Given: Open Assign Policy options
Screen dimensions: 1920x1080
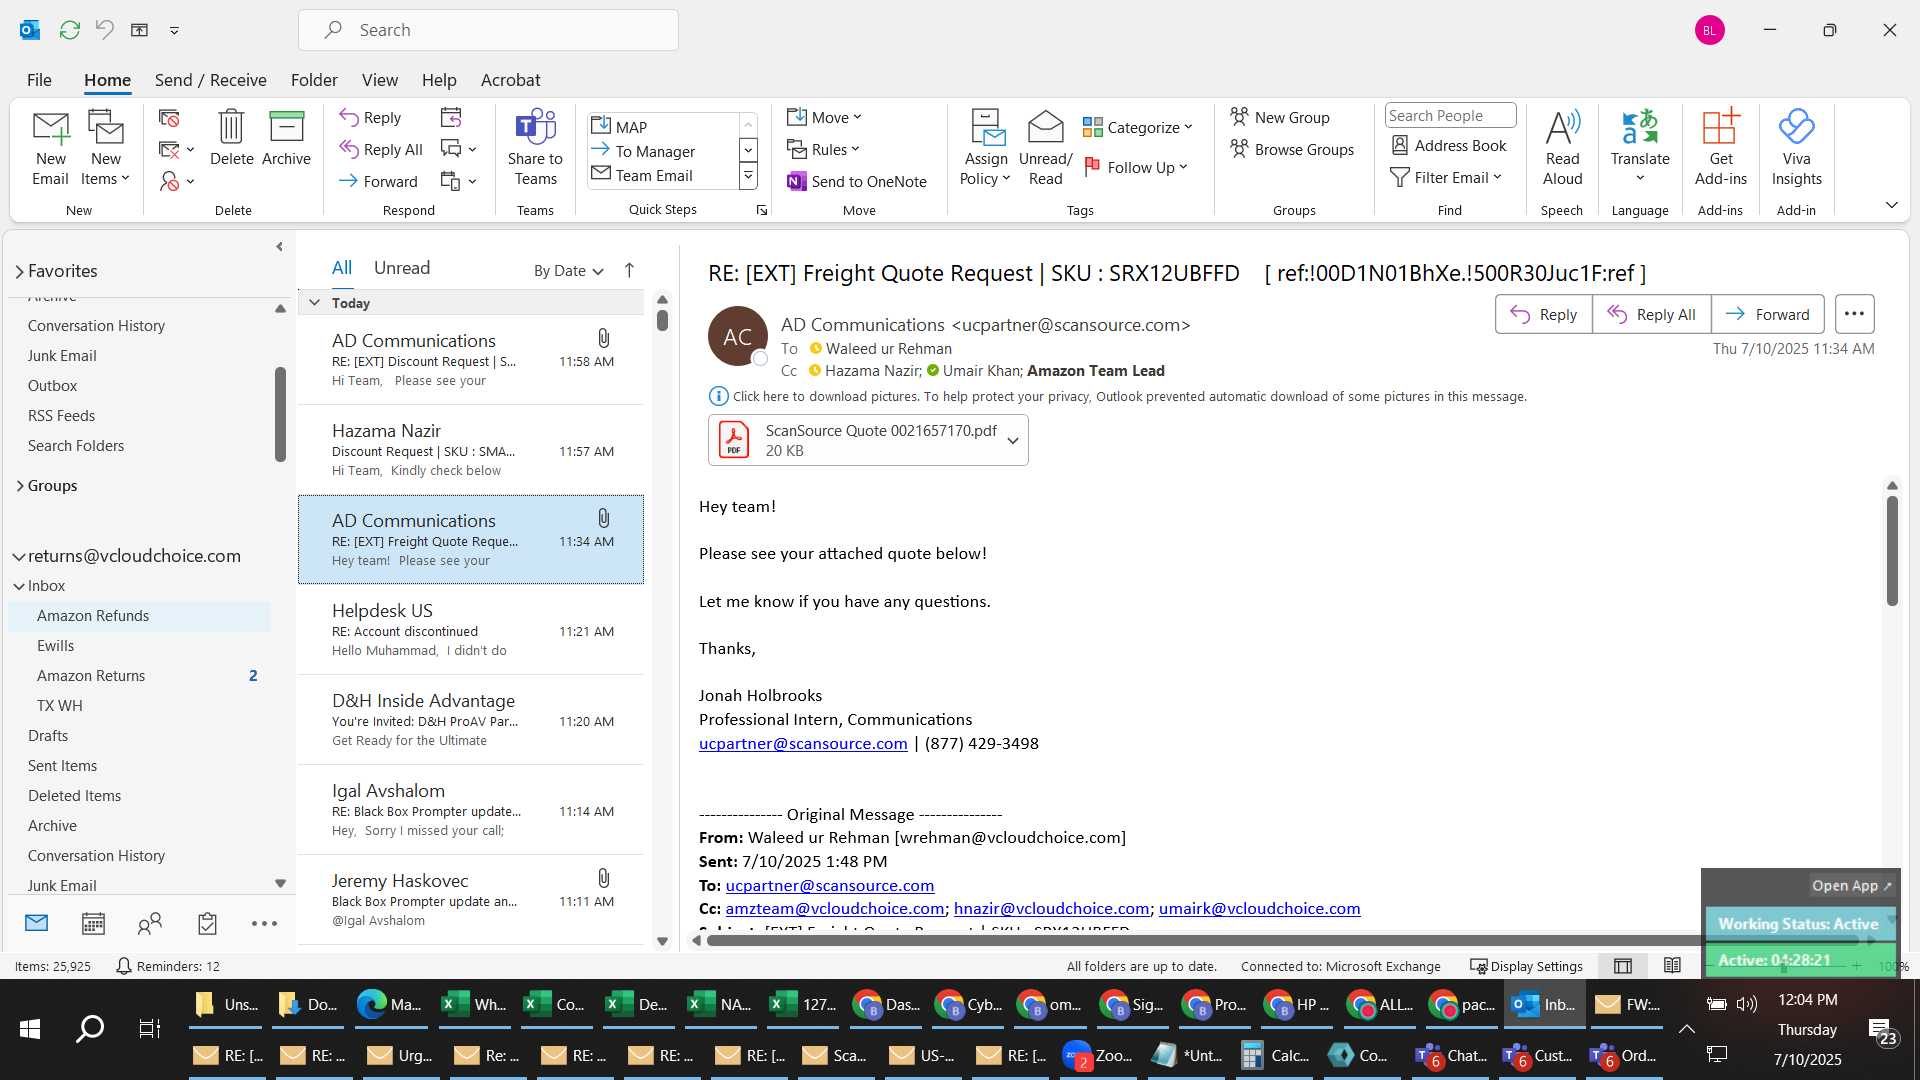Looking at the screenshot, I should coord(986,148).
